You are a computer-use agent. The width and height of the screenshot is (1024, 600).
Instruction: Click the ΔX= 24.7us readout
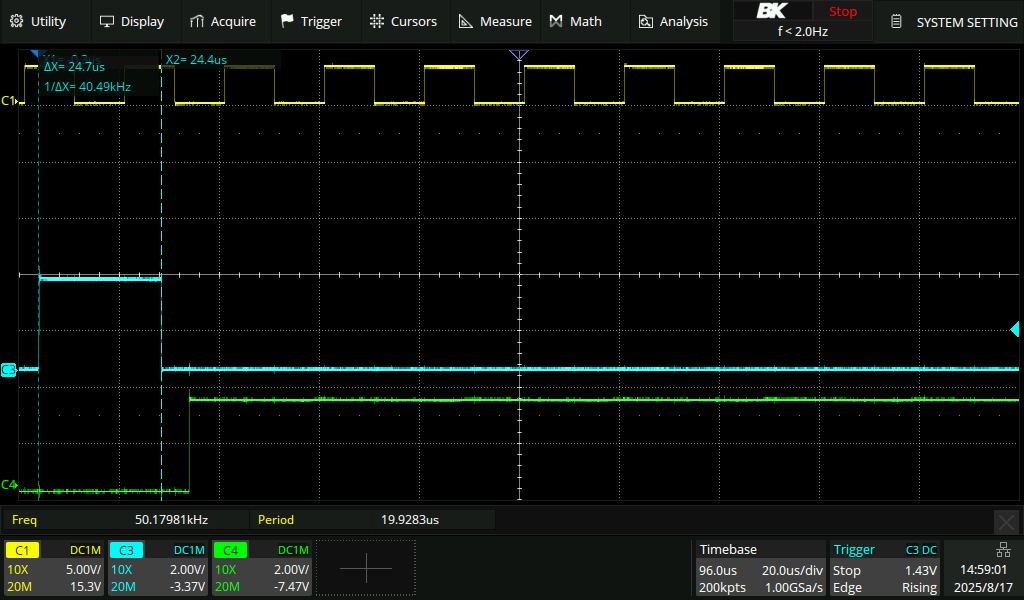[x=74, y=67]
